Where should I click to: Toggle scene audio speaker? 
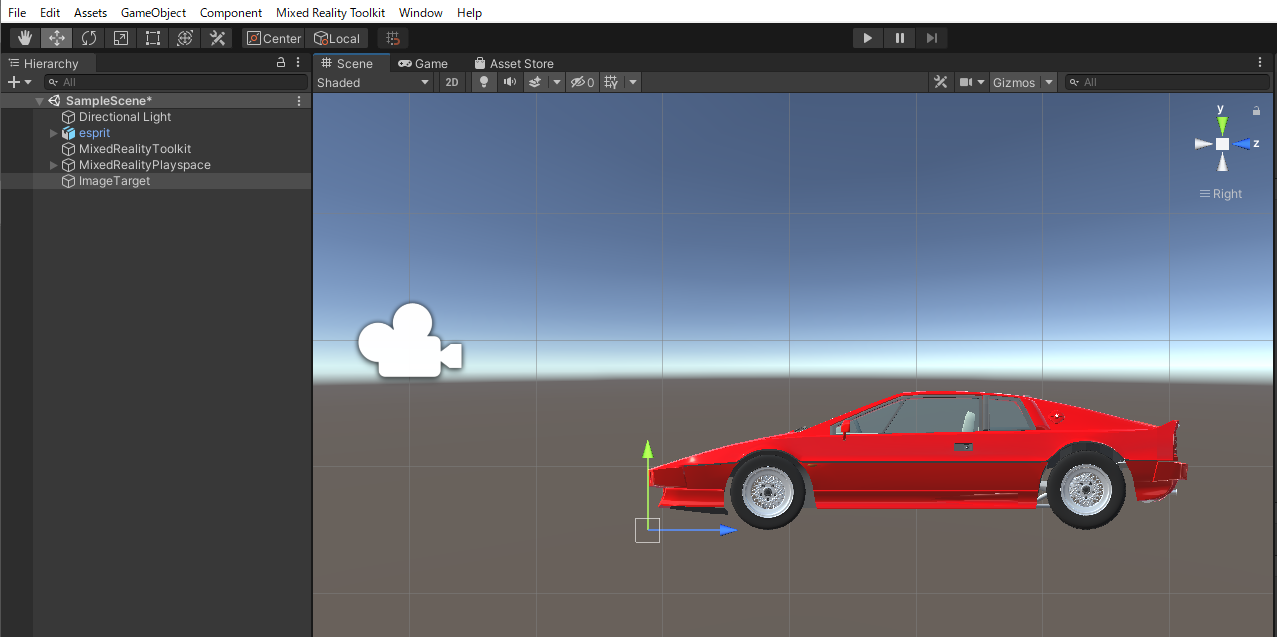(x=510, y=82)
